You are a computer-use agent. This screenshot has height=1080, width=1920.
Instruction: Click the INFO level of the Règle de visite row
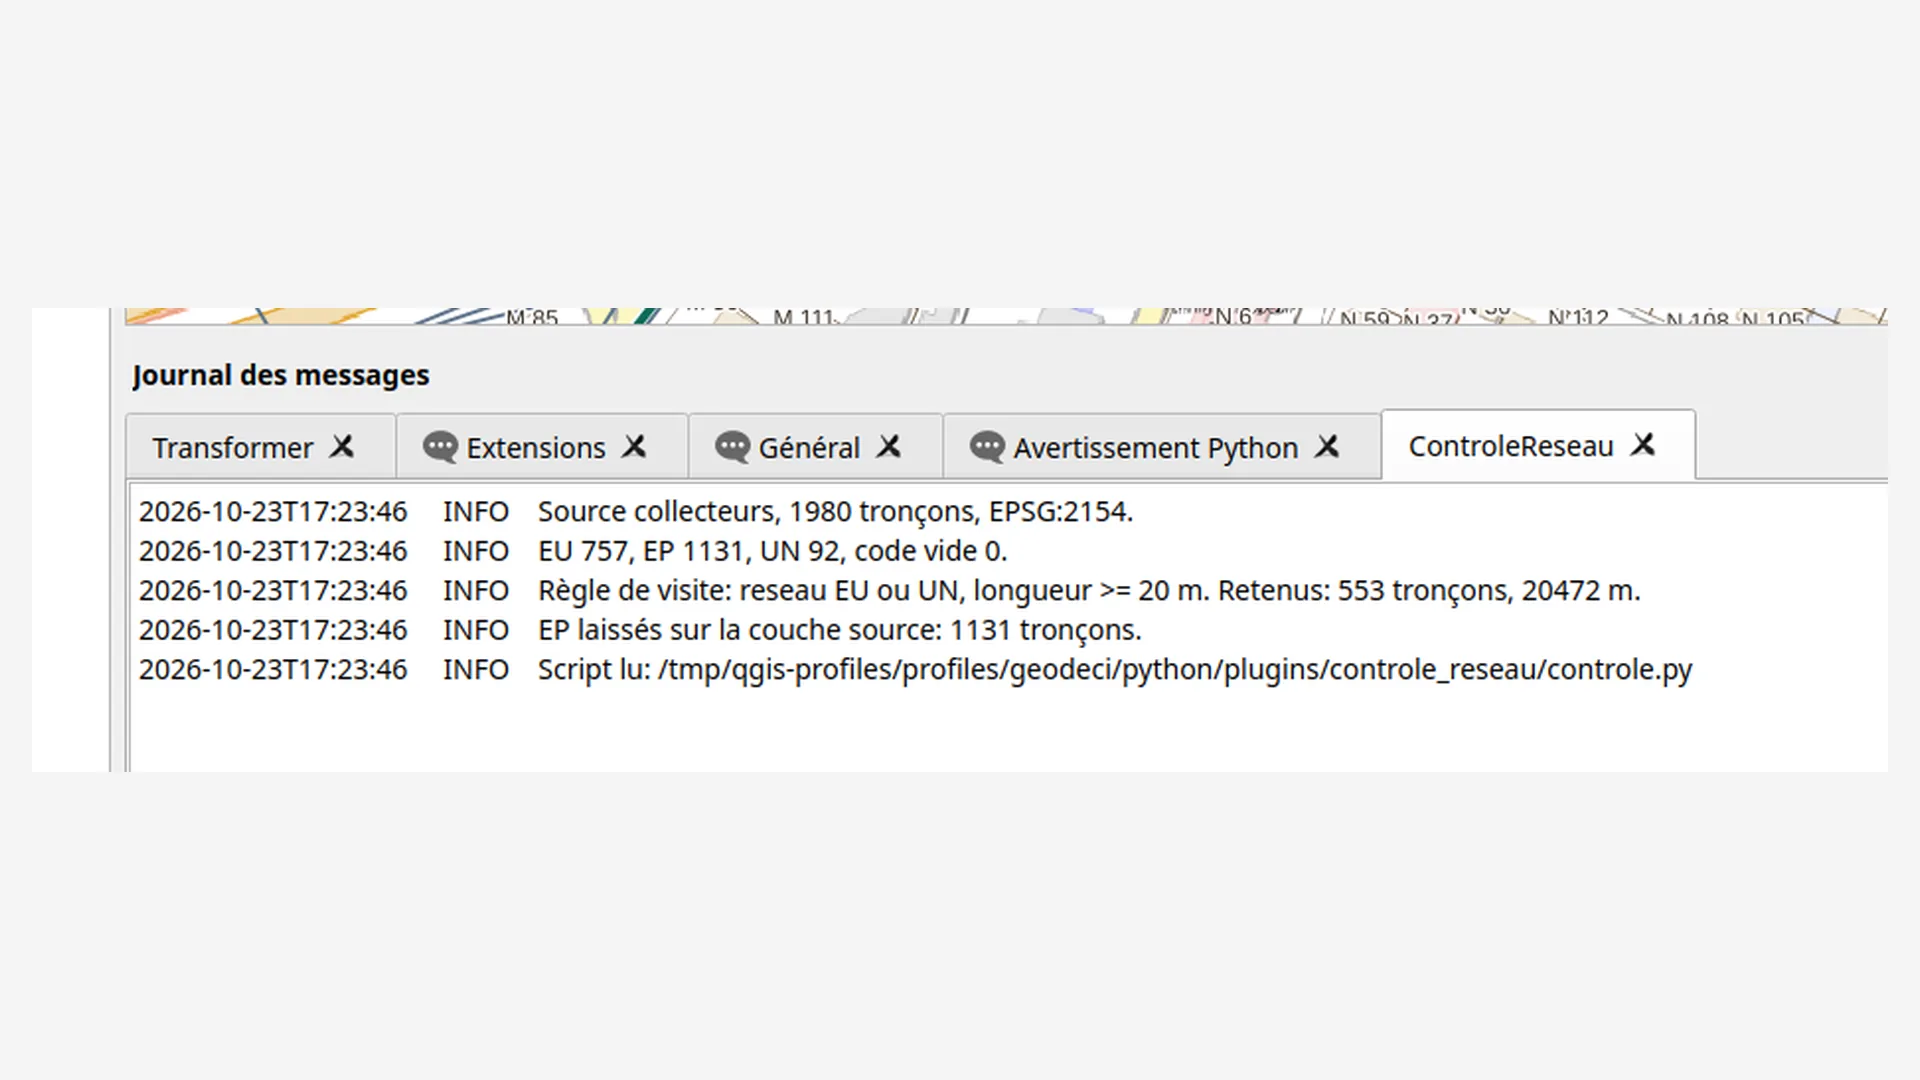[x=476, y=590]
